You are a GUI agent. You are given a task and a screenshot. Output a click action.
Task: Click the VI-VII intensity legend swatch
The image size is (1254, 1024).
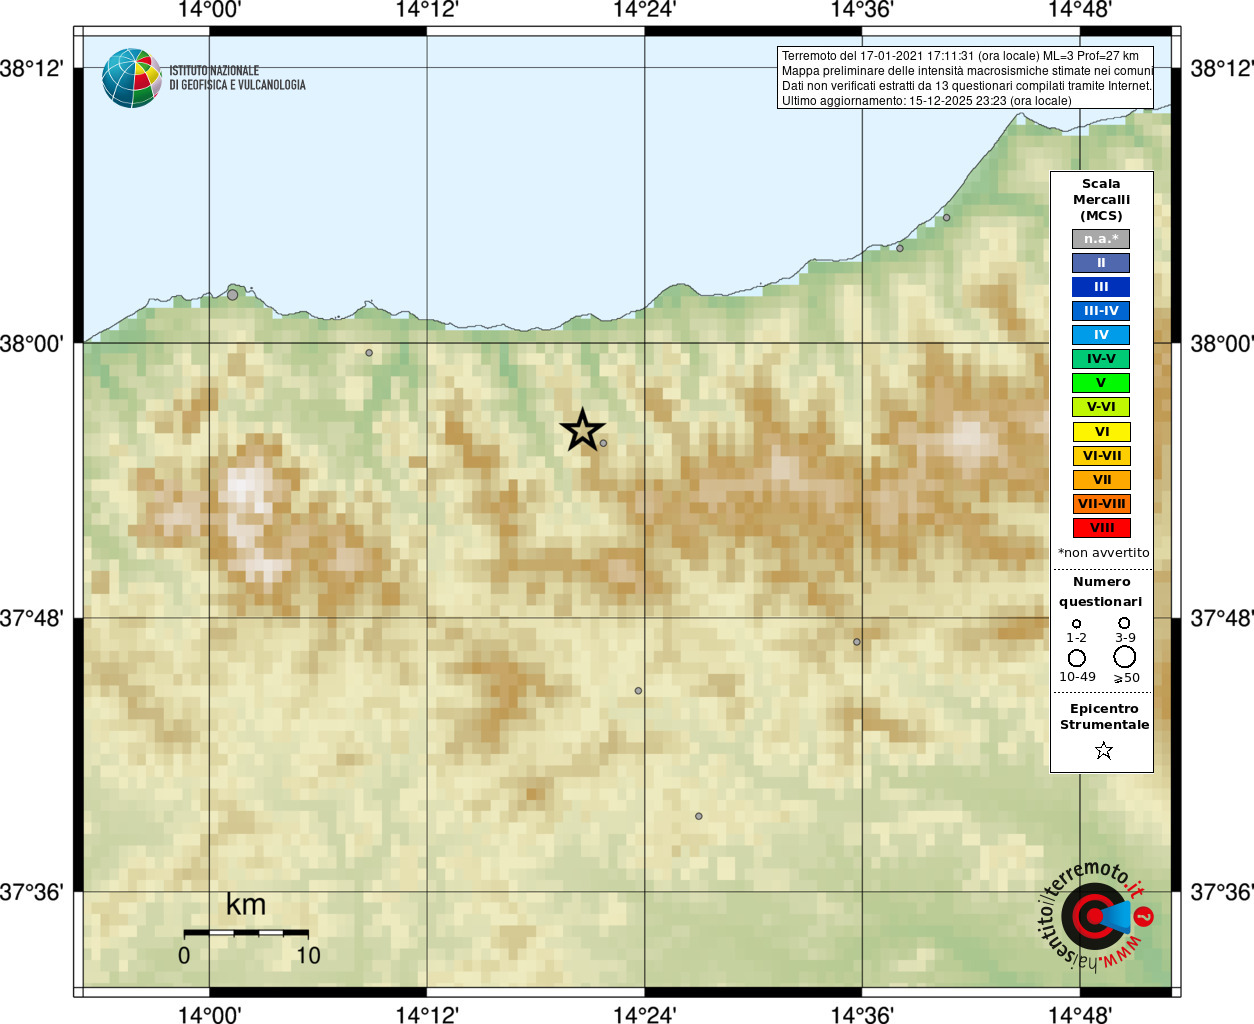point(1101,456)
